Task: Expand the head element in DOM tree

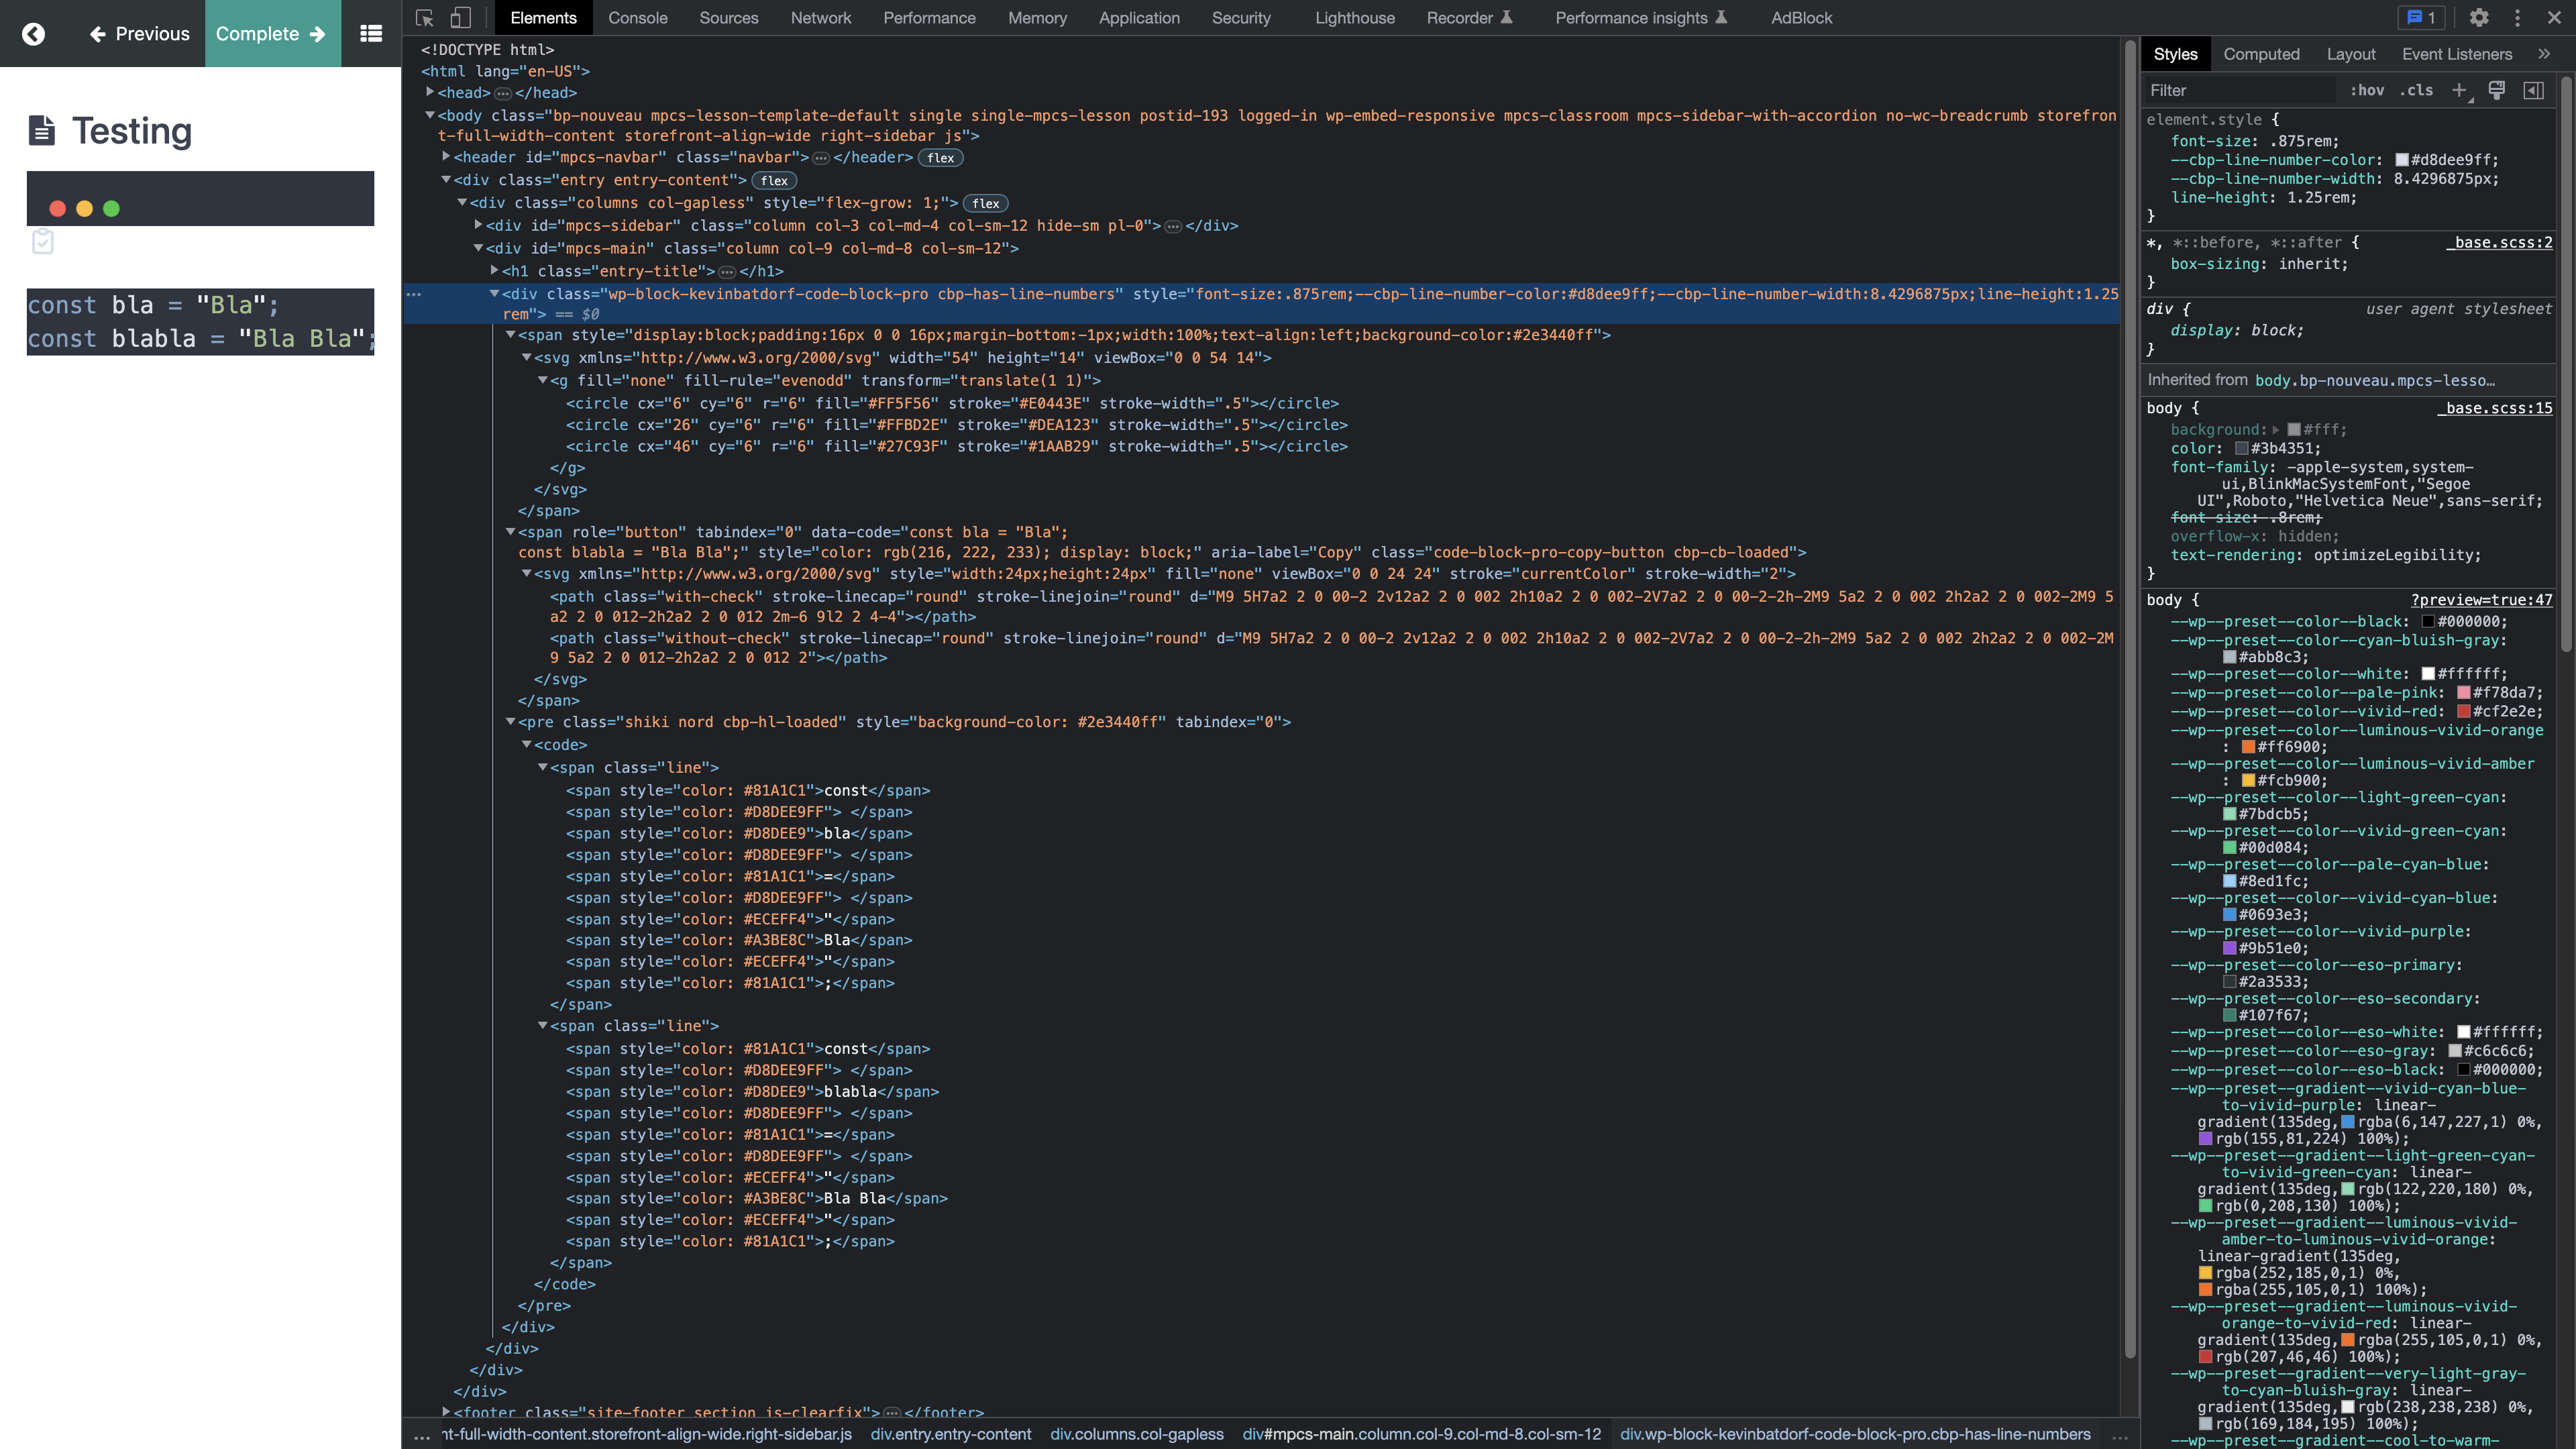Action: 430,92
